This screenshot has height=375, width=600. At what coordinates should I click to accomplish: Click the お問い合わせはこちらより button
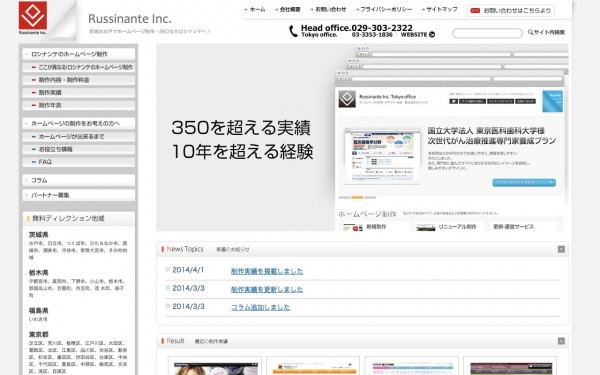tap(511, 10)
